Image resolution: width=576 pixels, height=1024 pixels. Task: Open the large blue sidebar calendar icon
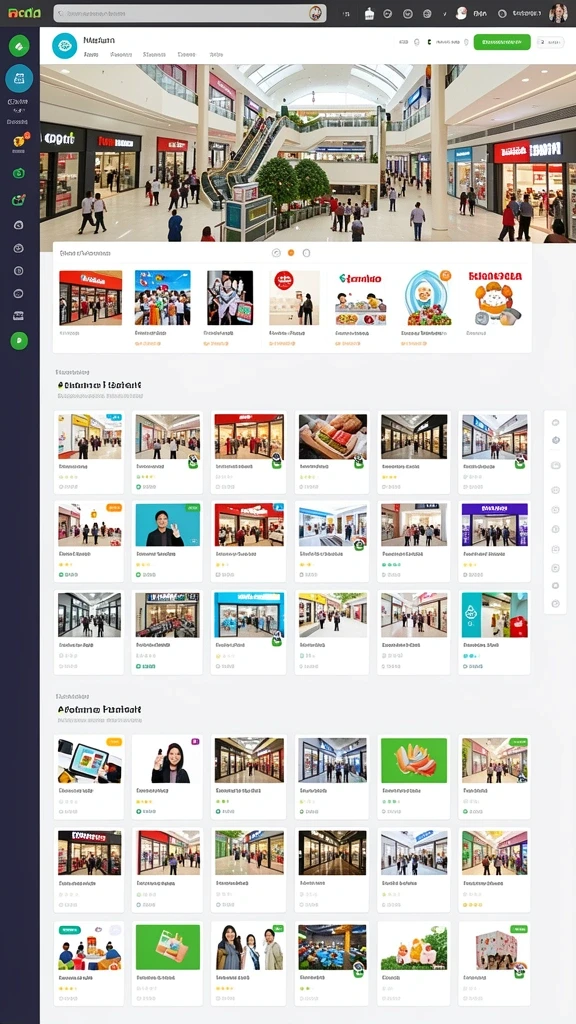[19, 78]
